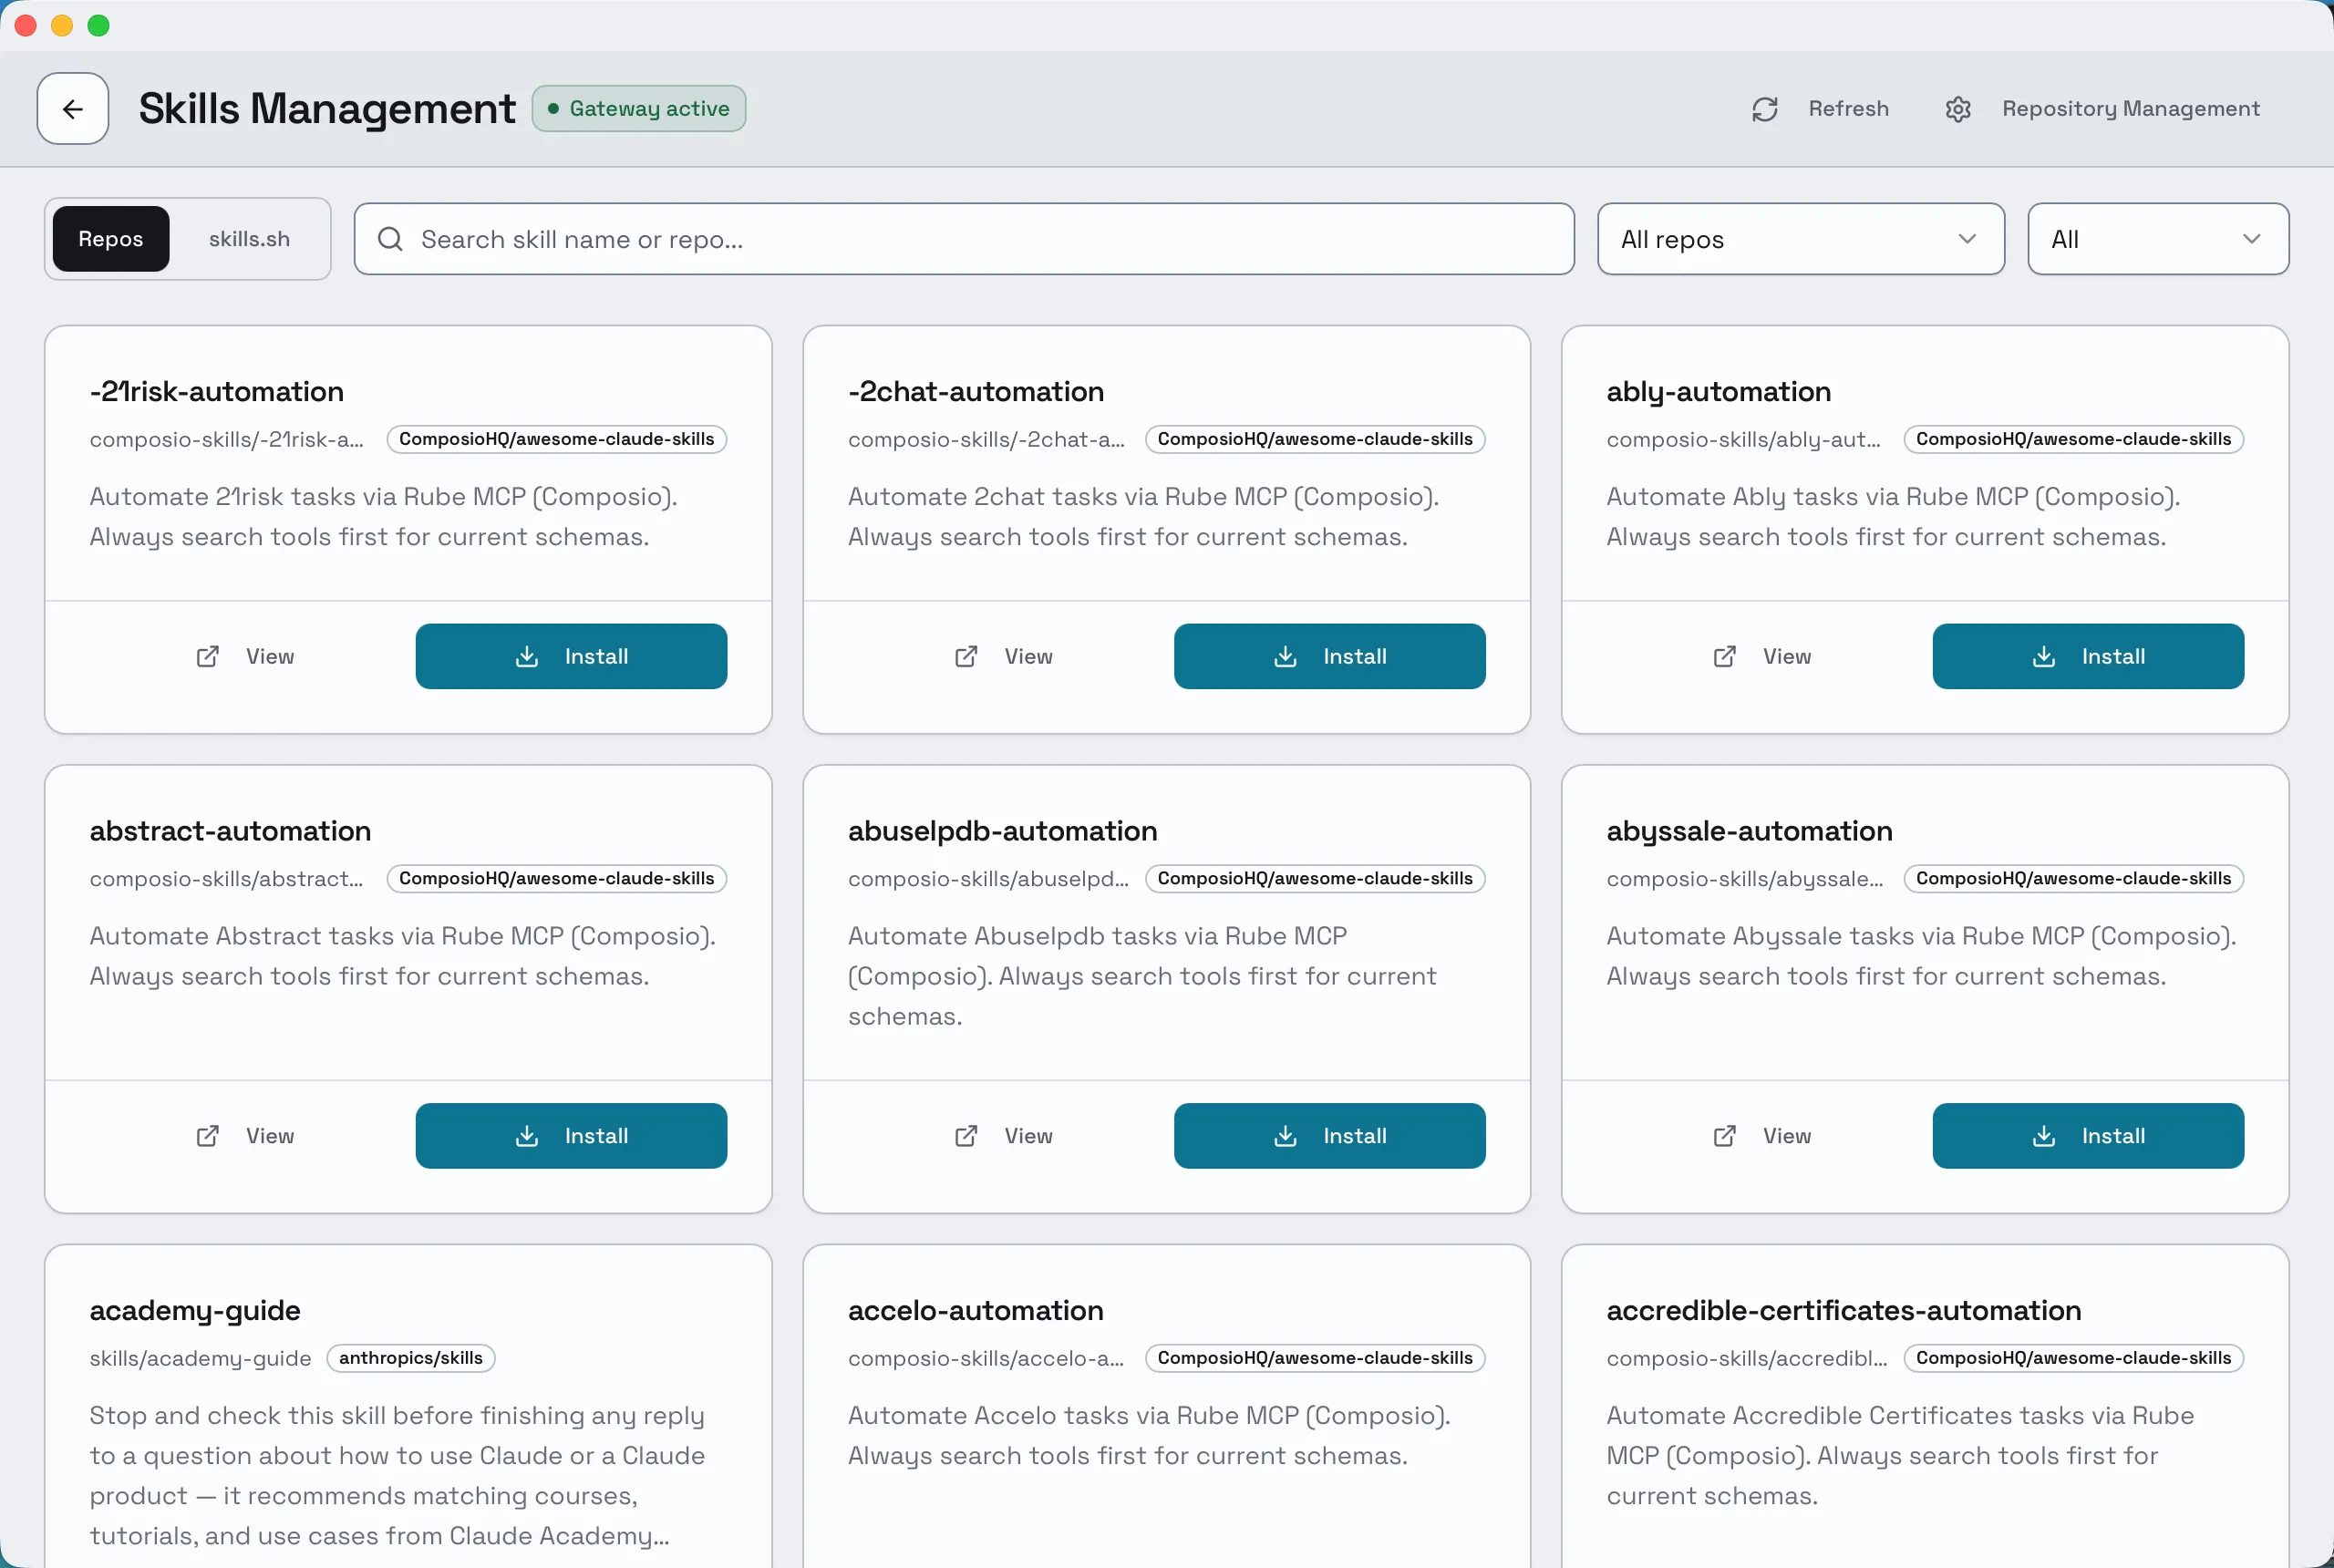Click external-link icon on abyssale-automation card
The width and height of the screenshot is (2334, 1568).
pos(1725,1136)
